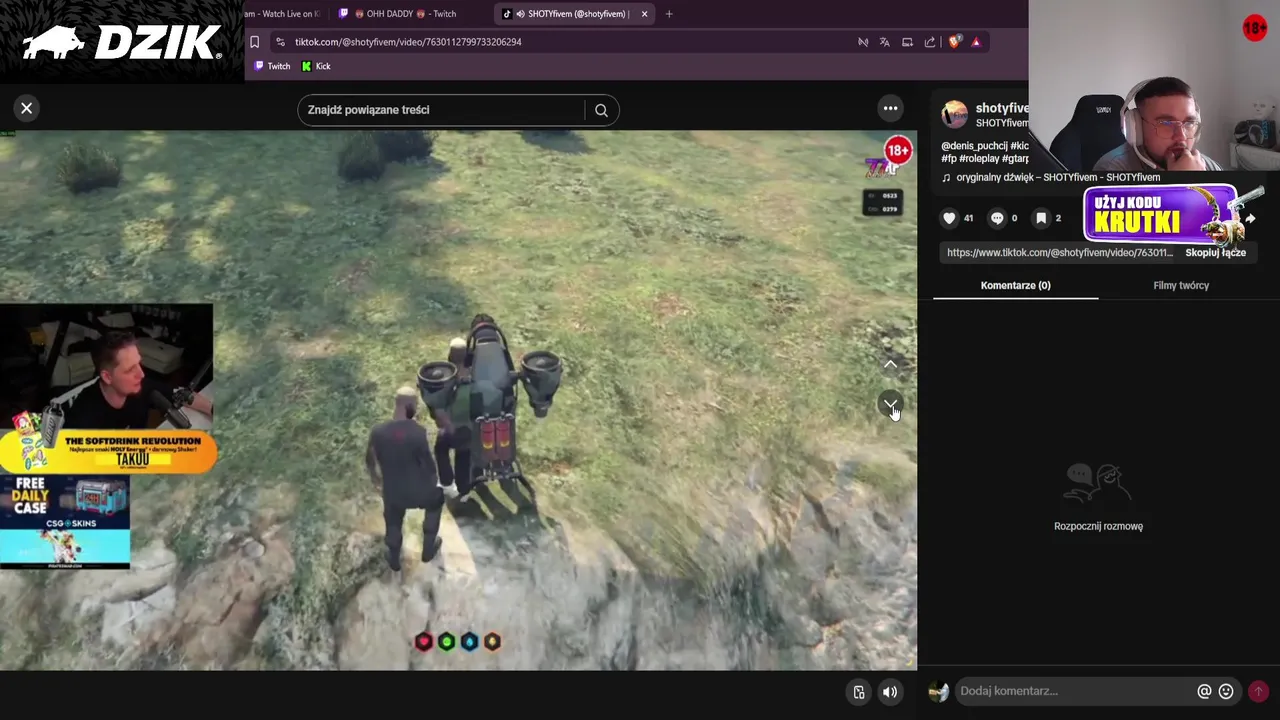The height and width of the screenshot is (720, 1280).
Task: Like the video with the heart icon
Action: click(x=949, y=218)
